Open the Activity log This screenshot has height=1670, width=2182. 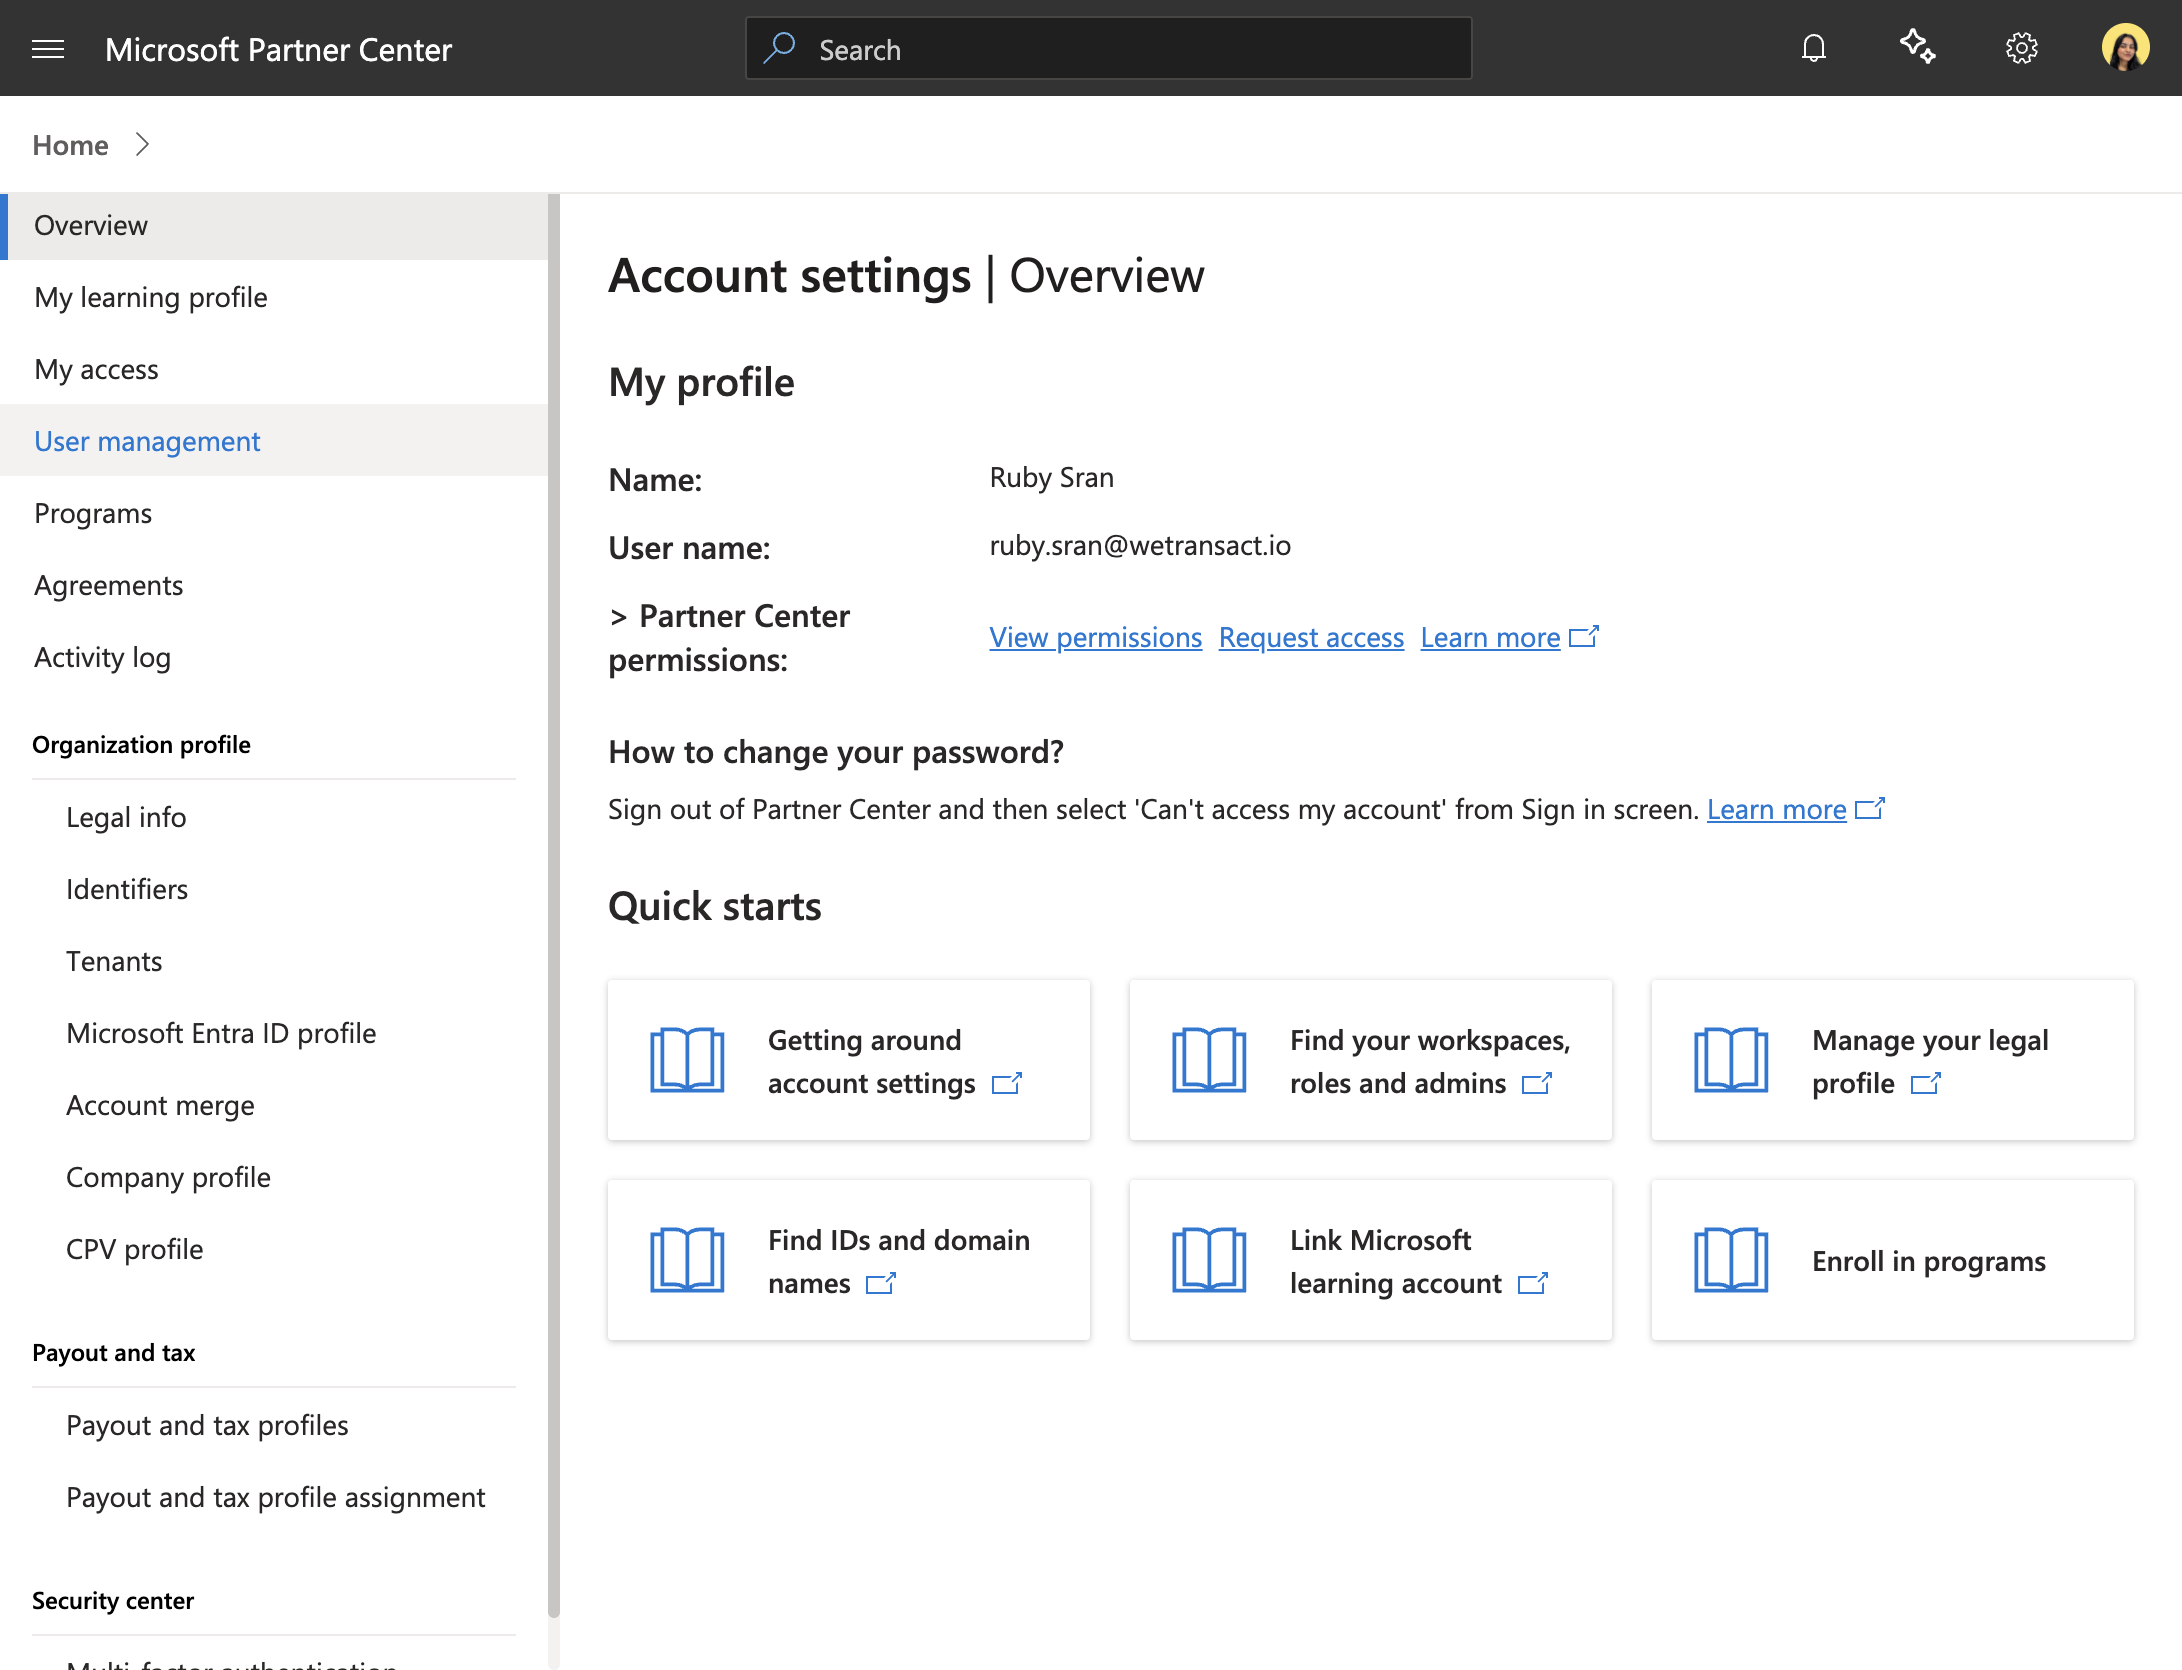[274, 657]
